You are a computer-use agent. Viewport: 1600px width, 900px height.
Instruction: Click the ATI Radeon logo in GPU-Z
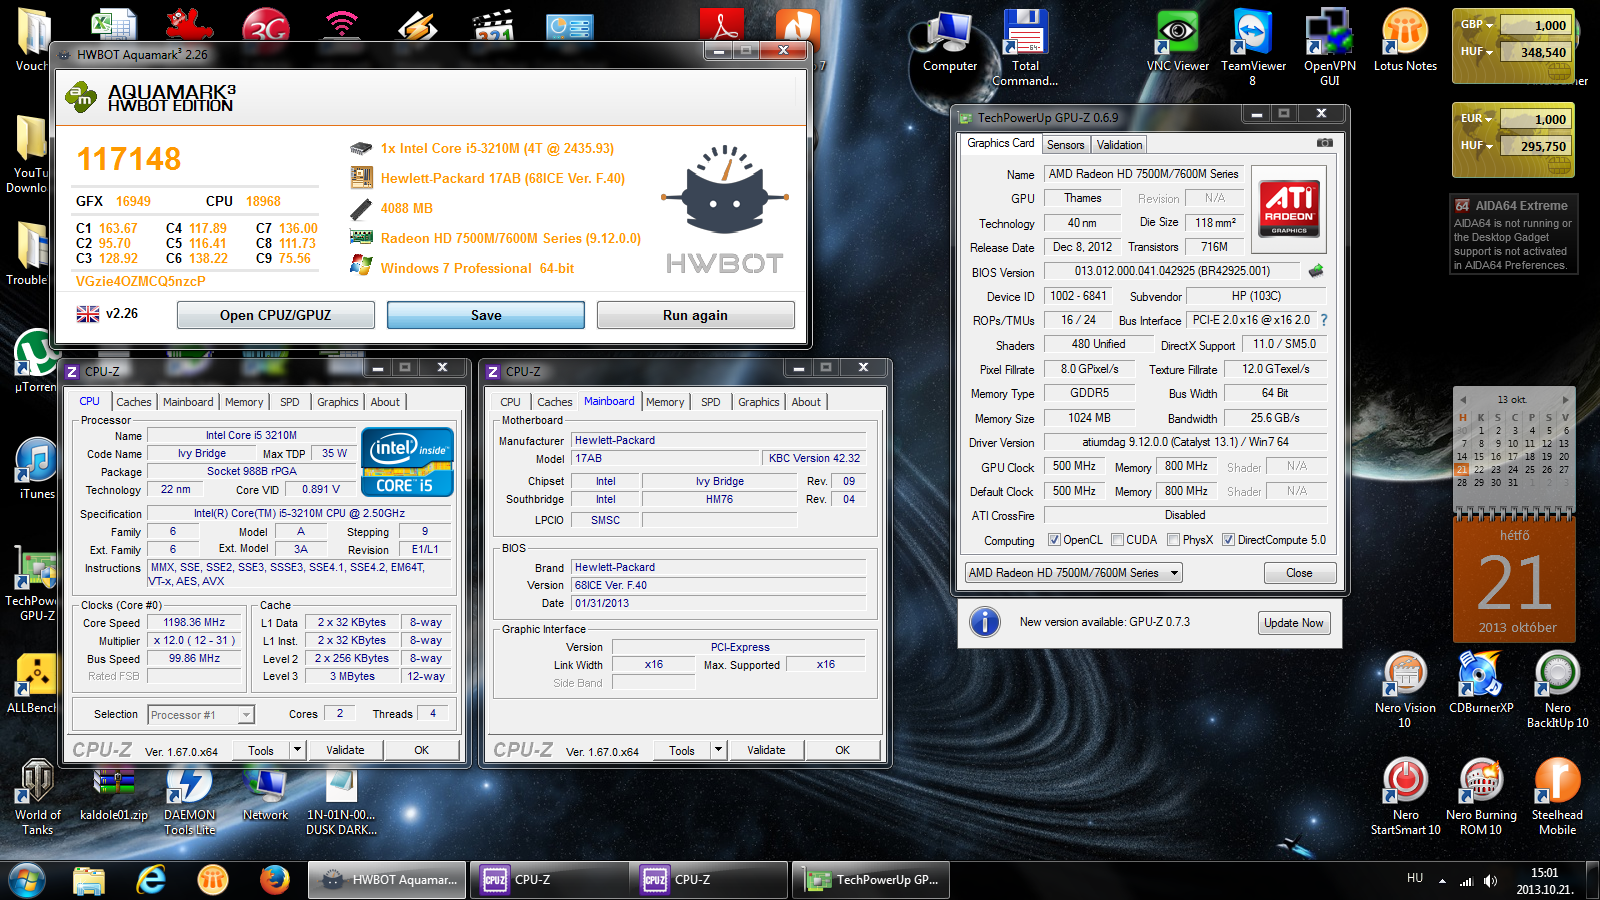click(x=1289, y=208)
